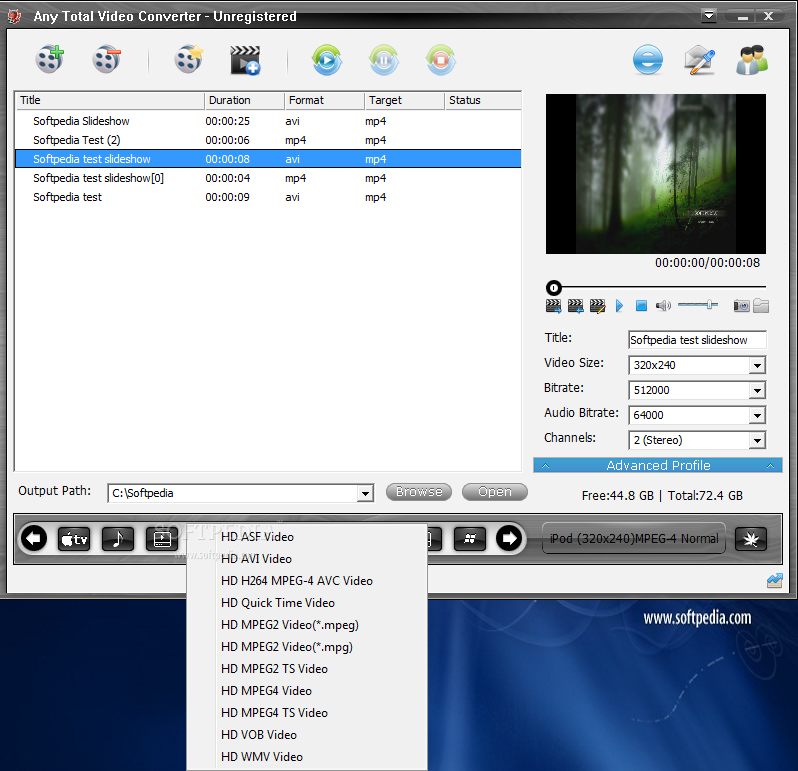Go to previous profile category with left arrow

pyautogui.click(x=34, y=538)
